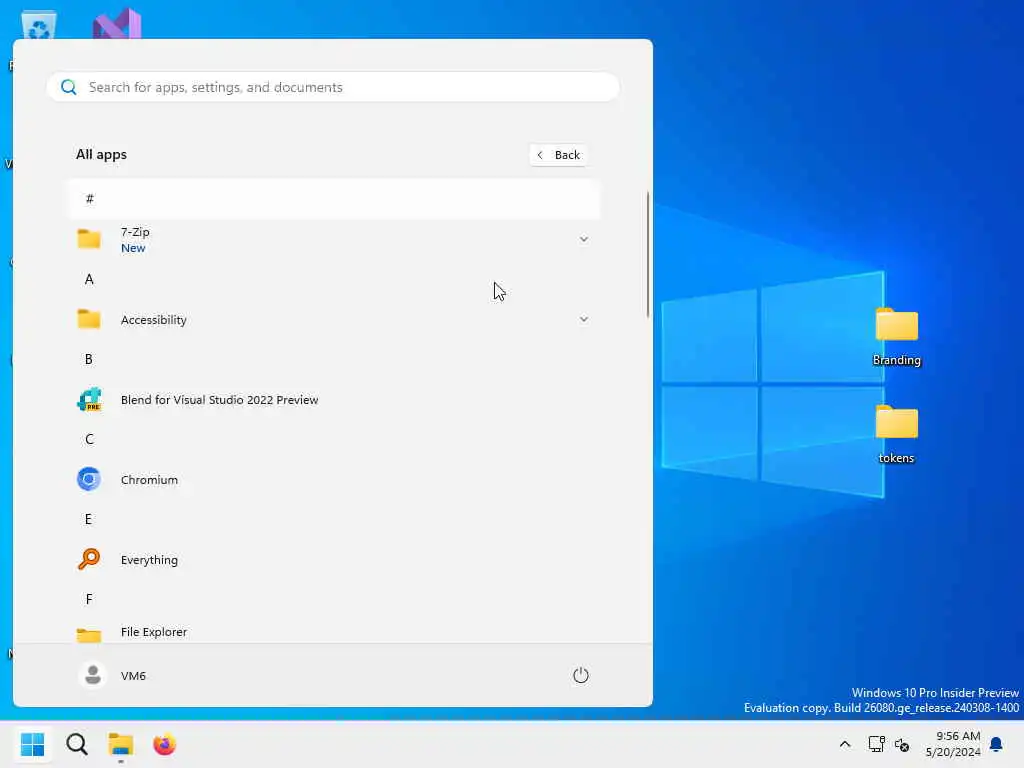Click the Start menu search field
1024x768 pixels.
[332, 87]
